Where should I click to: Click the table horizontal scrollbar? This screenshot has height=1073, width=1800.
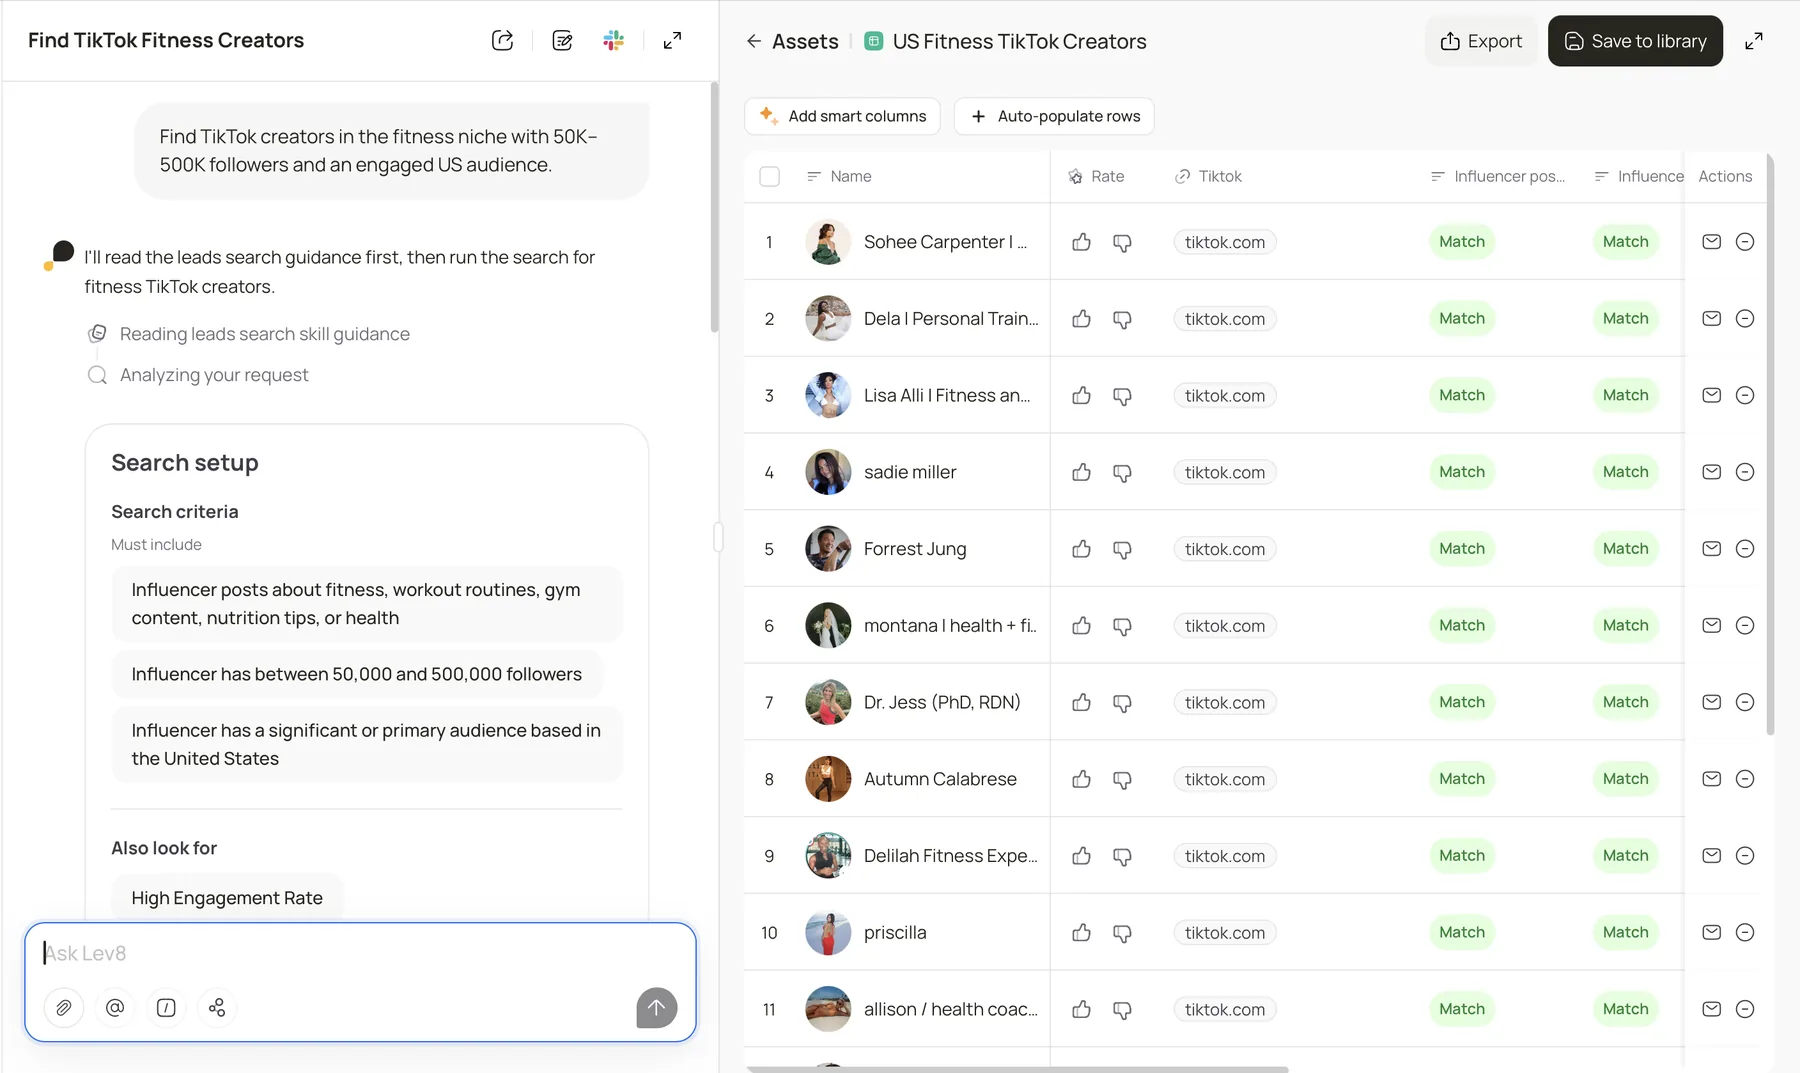(1017, 1069)
